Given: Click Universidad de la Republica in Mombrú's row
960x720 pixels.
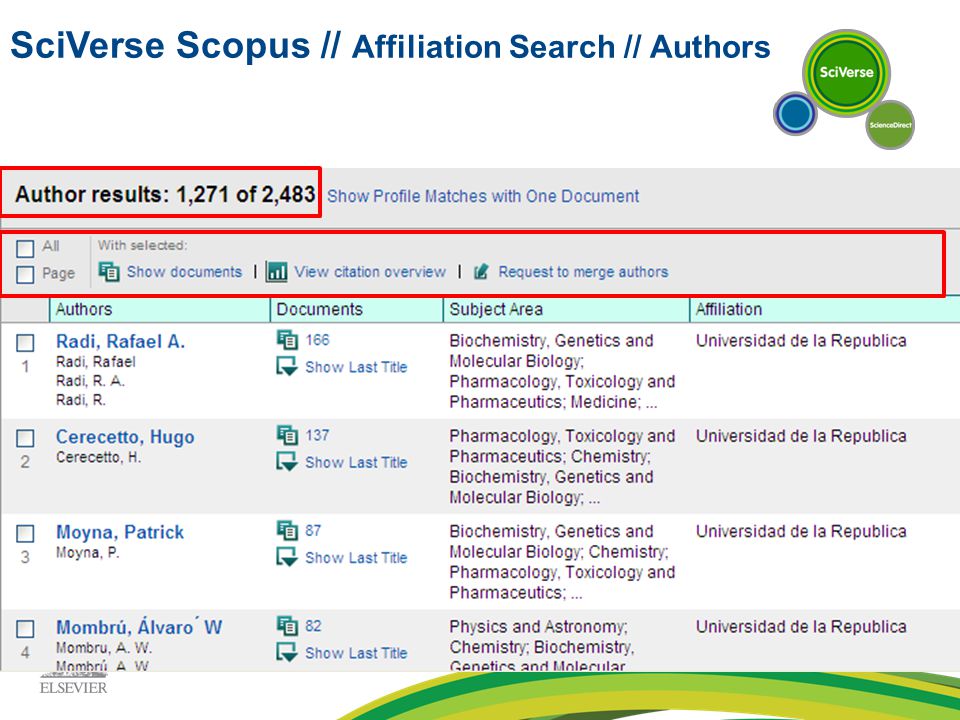Looking at the screenshot, I should coord(801,627).
